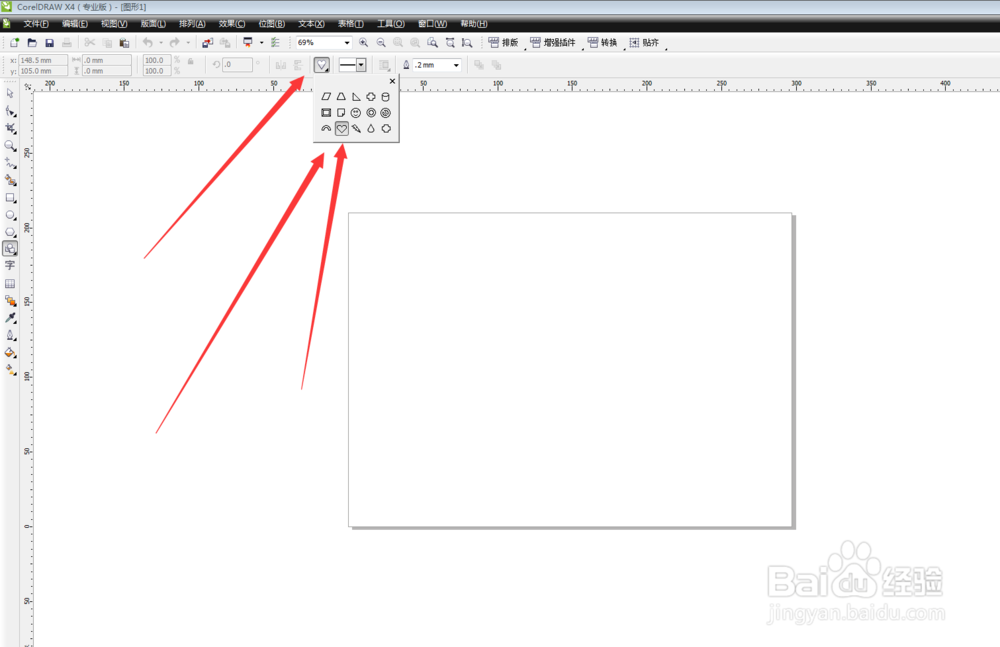Select the Interactive Fill tool

click(x=10, y=369)
